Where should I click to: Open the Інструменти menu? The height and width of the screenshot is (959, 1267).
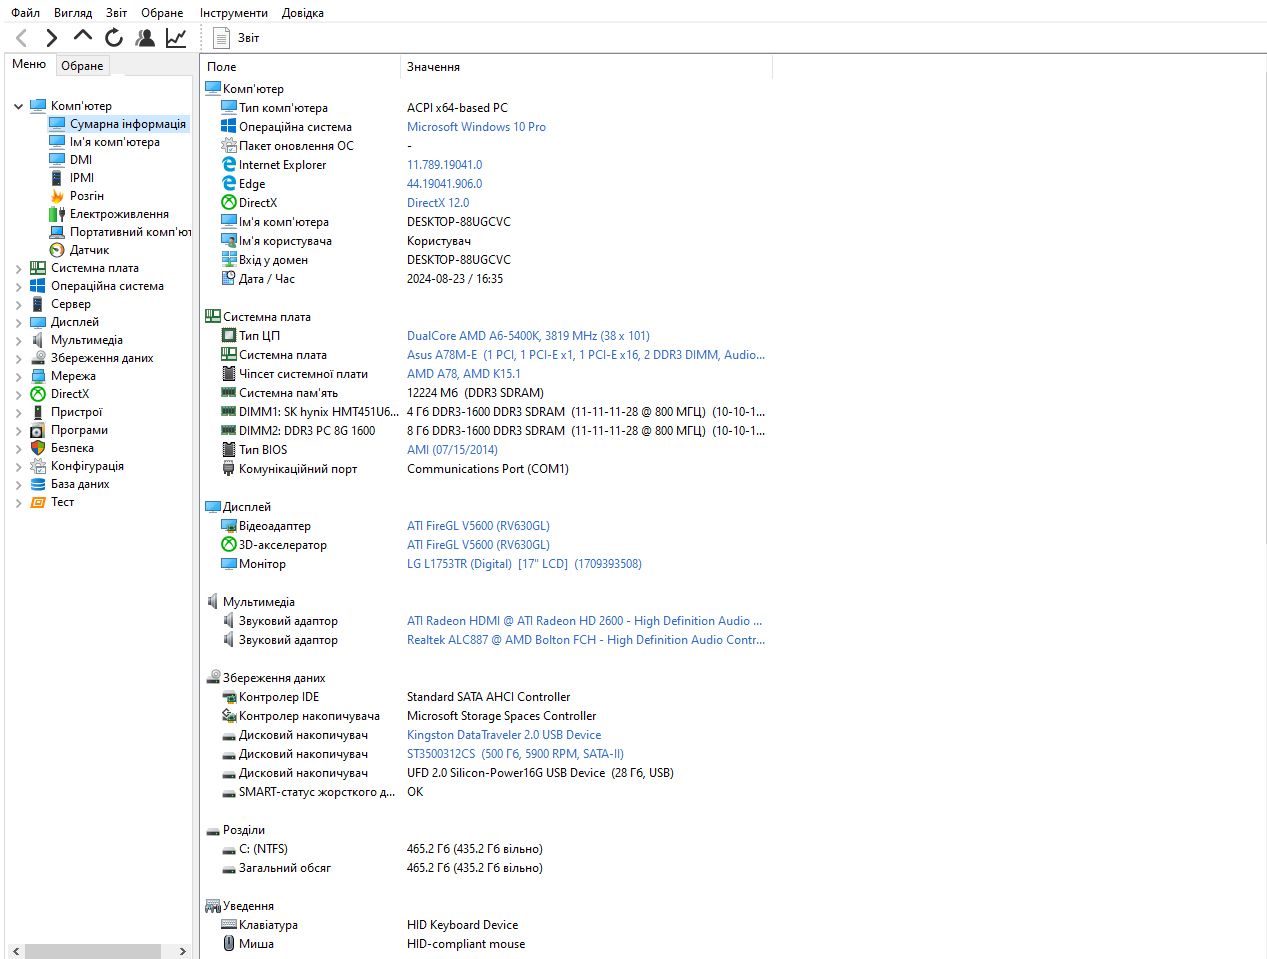(x=234, y=13)
